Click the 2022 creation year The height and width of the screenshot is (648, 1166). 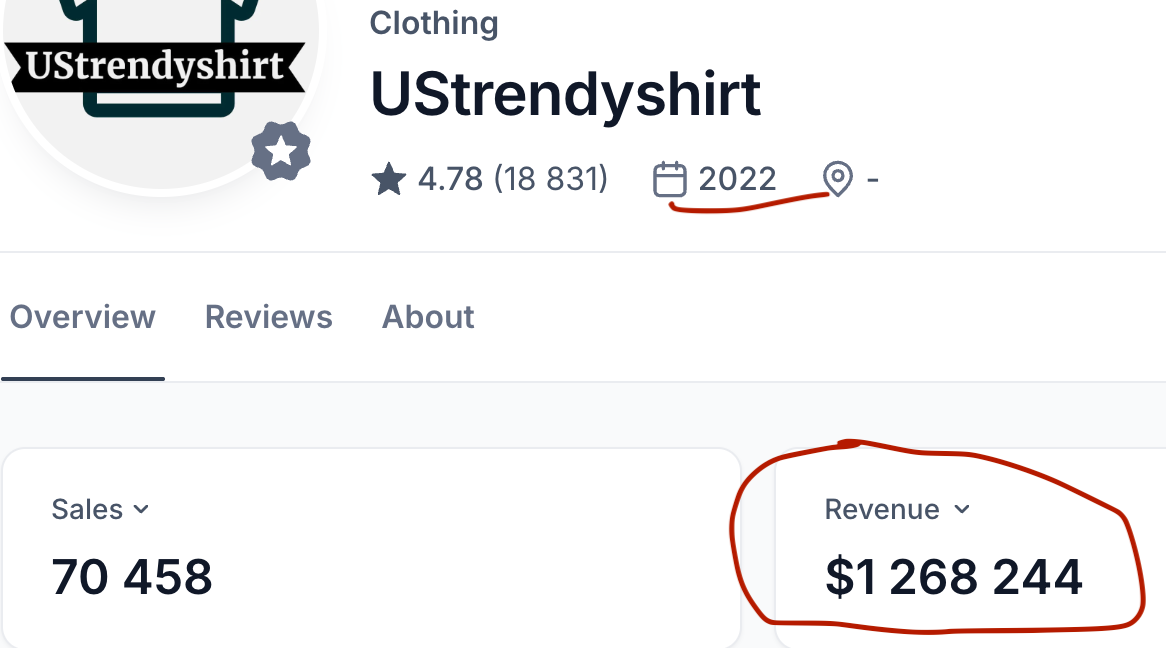tap(737, 179)
